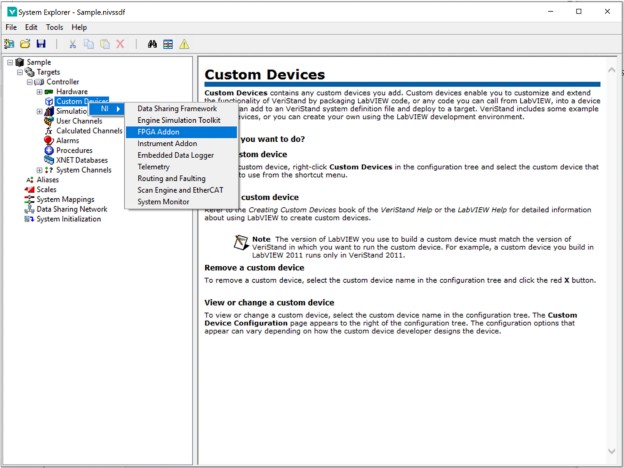Viewport: 624px width, 468px height.
Task: Open the Tools menu
Action: click(x=55, y=27)
